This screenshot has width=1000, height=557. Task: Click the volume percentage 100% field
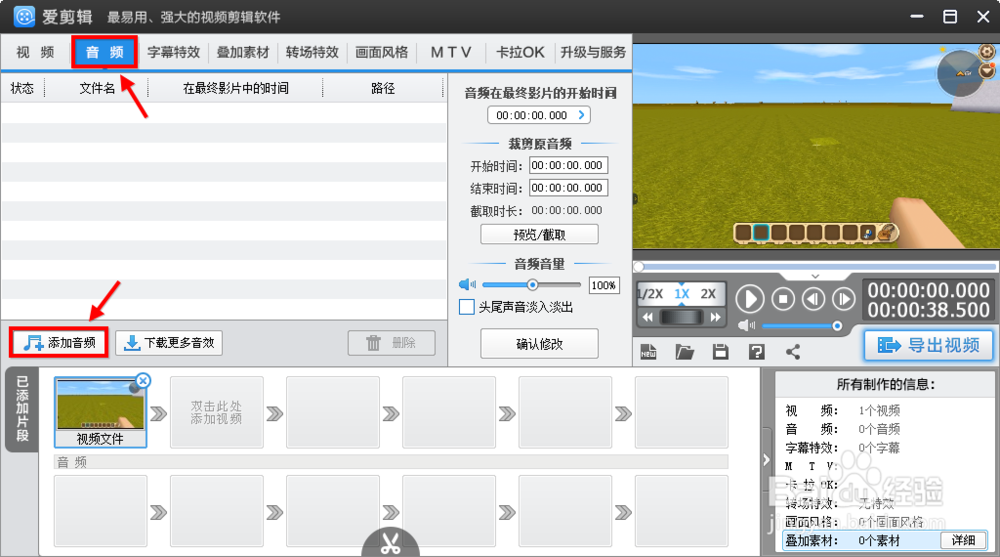point(603,285)
